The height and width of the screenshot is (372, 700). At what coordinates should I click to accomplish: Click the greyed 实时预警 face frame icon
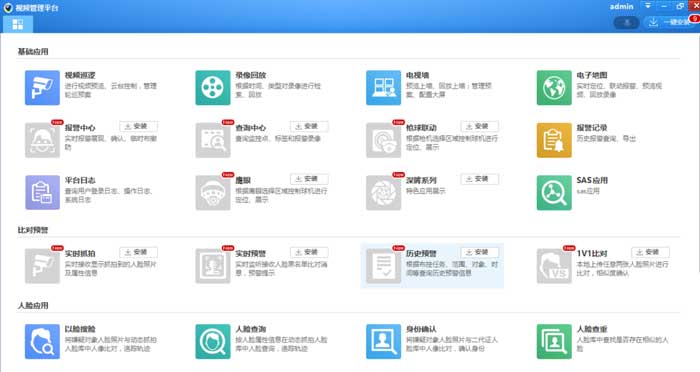213,266
